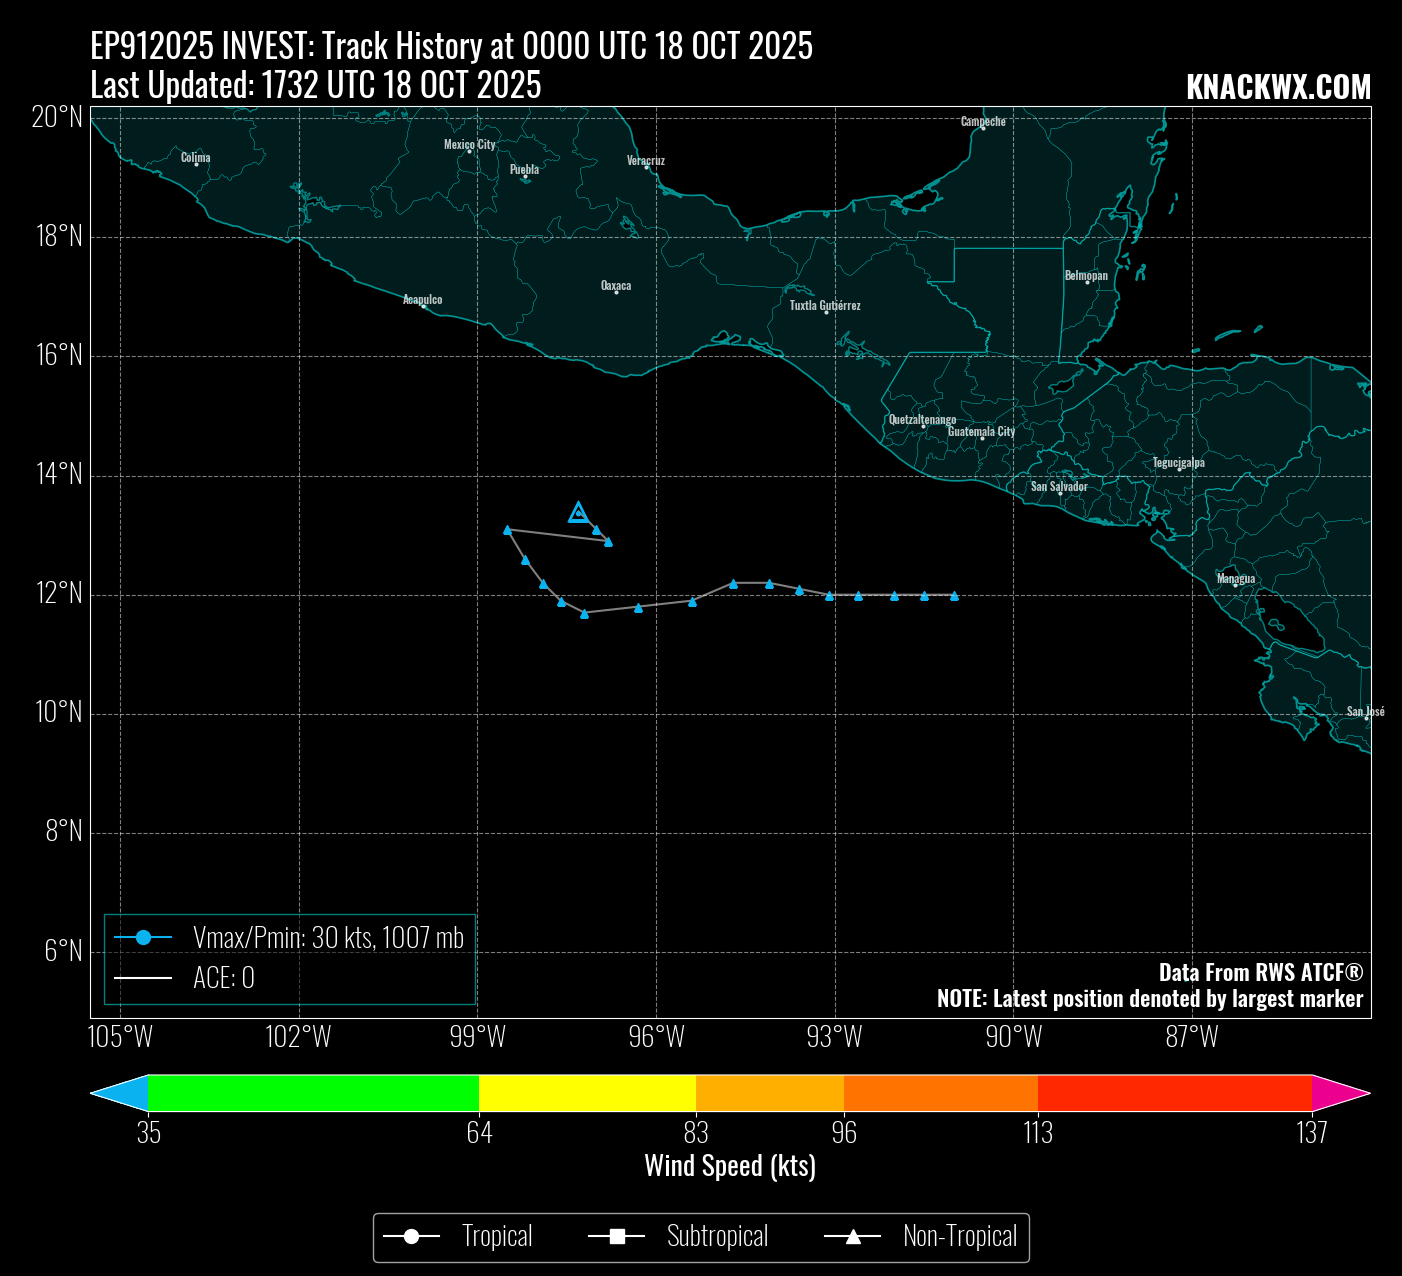Click the largest triangle latest-position marker
This screenshot has height=1276, width=1402.
tap(578, 513)
